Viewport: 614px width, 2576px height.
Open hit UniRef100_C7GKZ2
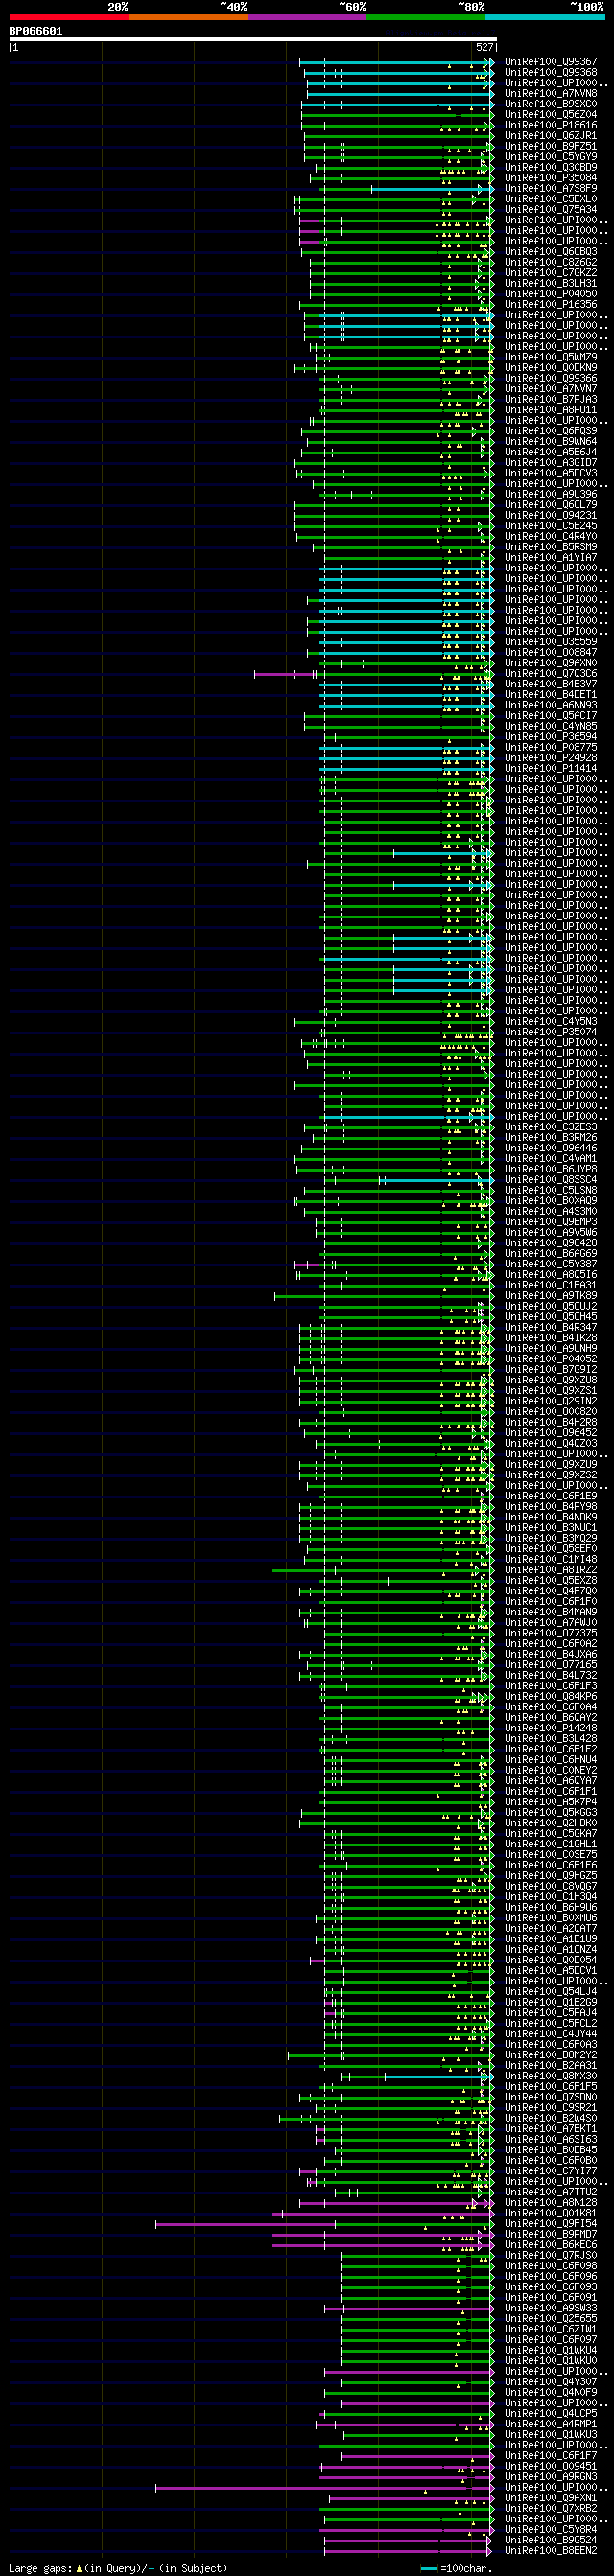coord(551,272)
